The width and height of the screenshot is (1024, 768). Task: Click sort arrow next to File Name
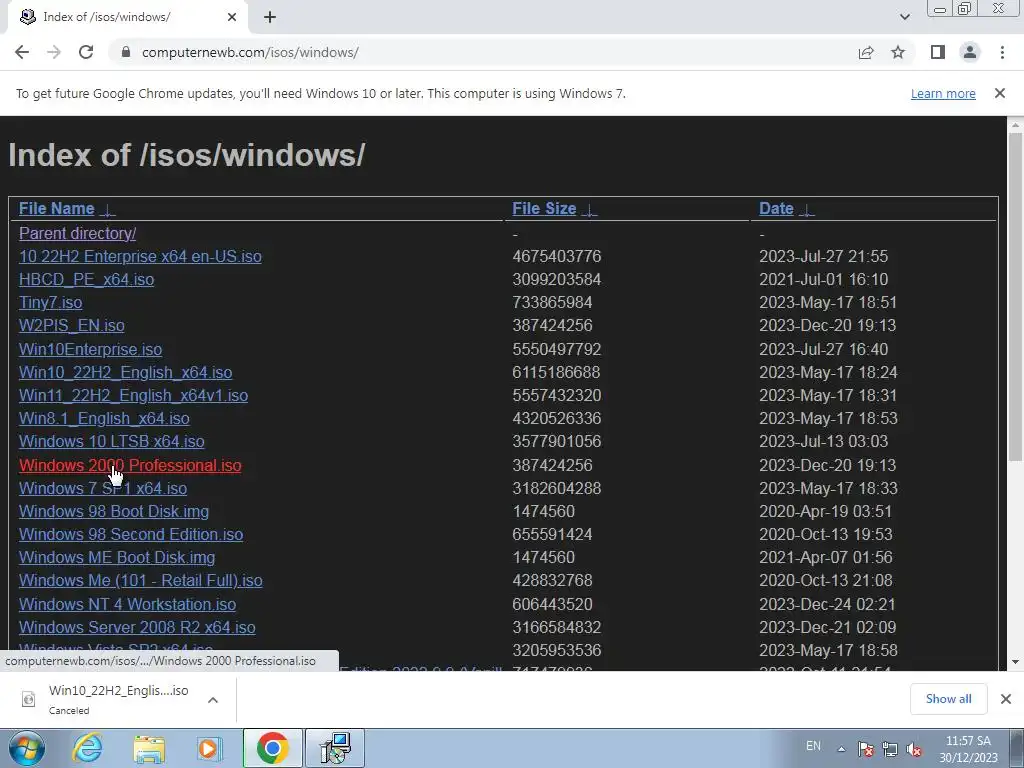click(108, 210)
